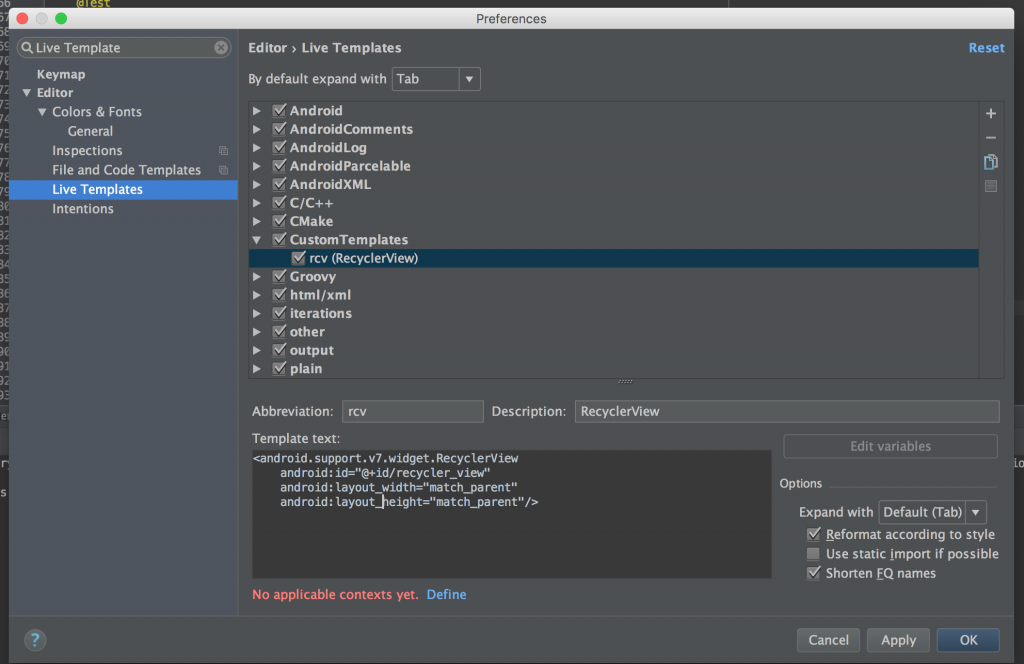Image resolution: width=1024 pixels, height=664 pixels.
Task: Enable 'Use static import if possible'
Action: 814,553
